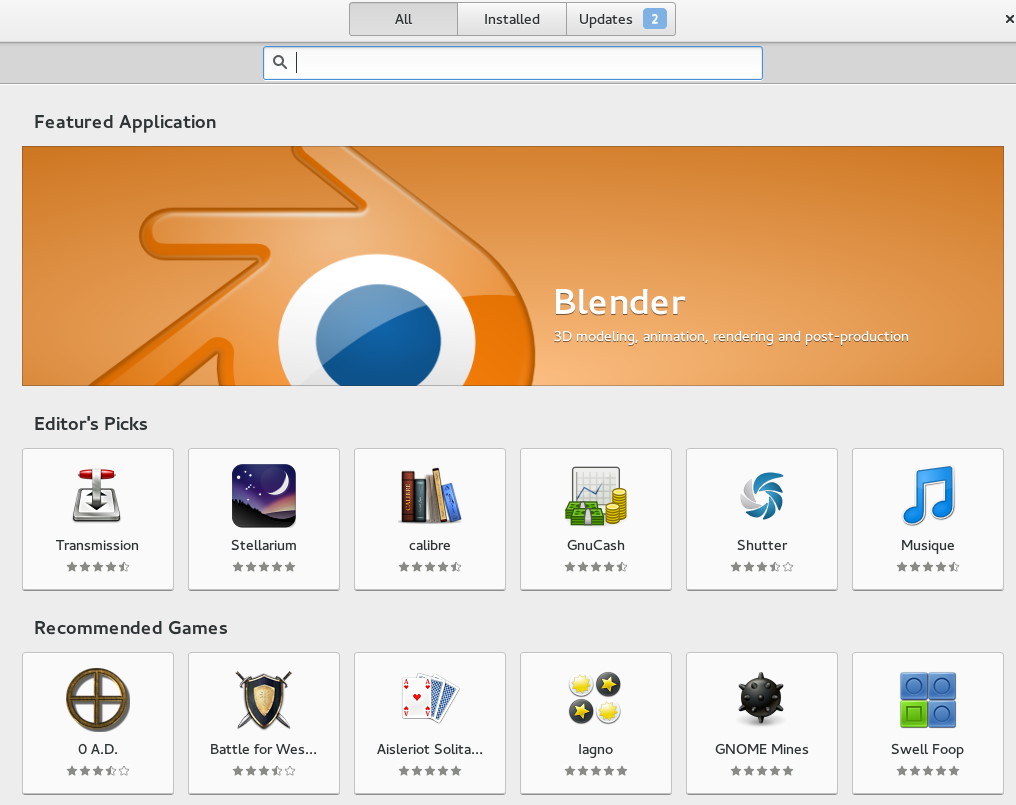Click the Aisleriot Solita... label
The height and width of the screenshot is (805, 1016).
coord(430,749)
